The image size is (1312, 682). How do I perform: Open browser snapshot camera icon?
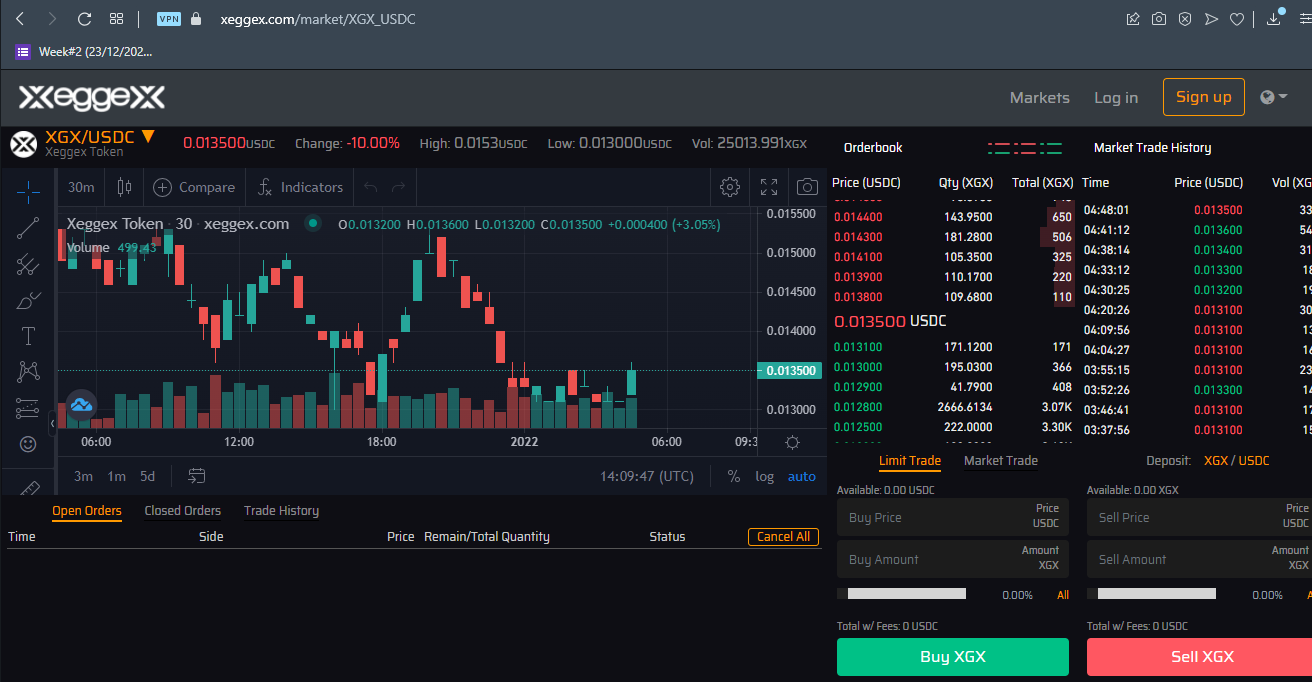tap(1159, 19)
